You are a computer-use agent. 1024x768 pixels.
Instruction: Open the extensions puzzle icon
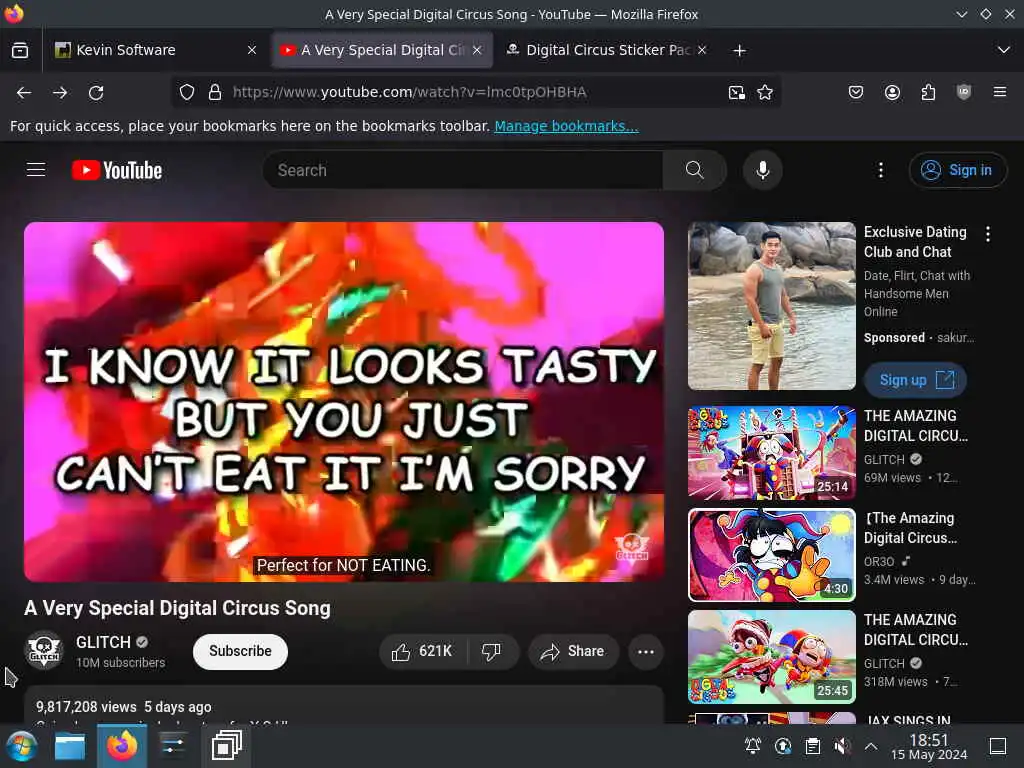(x=928, y=93)
